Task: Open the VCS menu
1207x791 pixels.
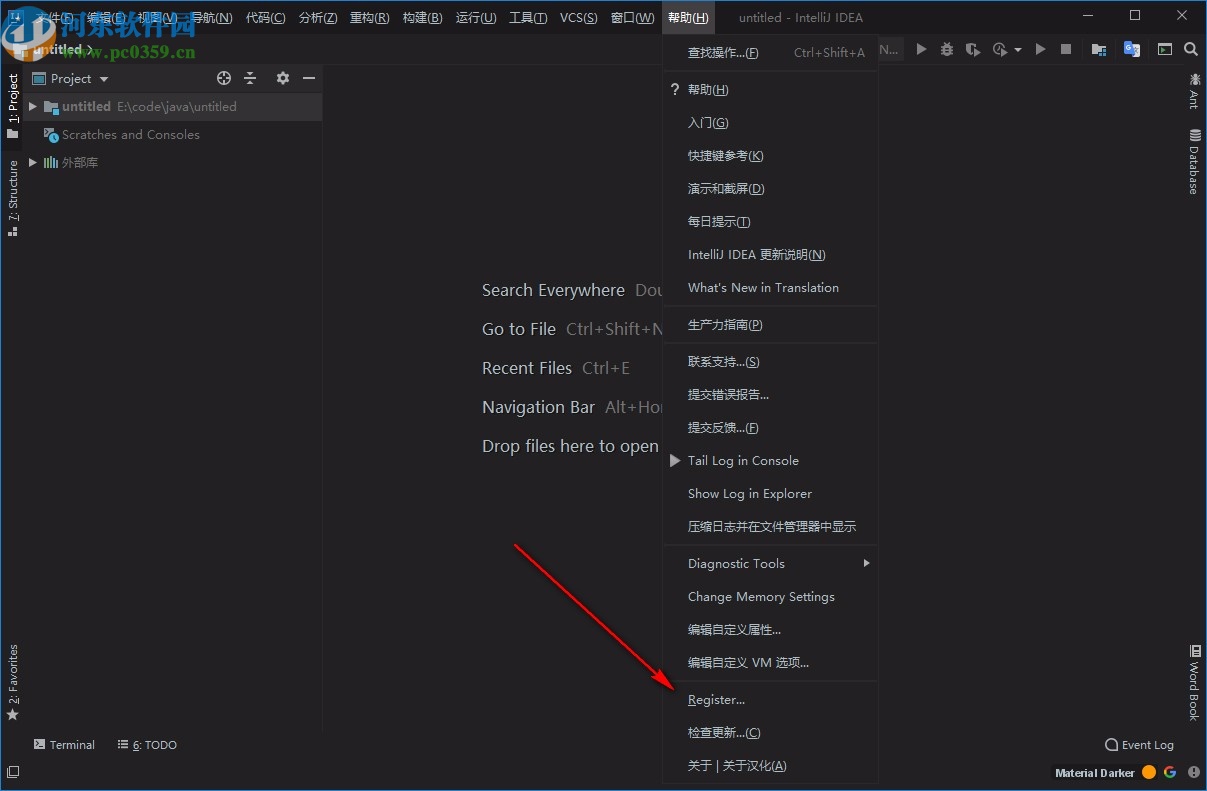Action: (578, 17)
